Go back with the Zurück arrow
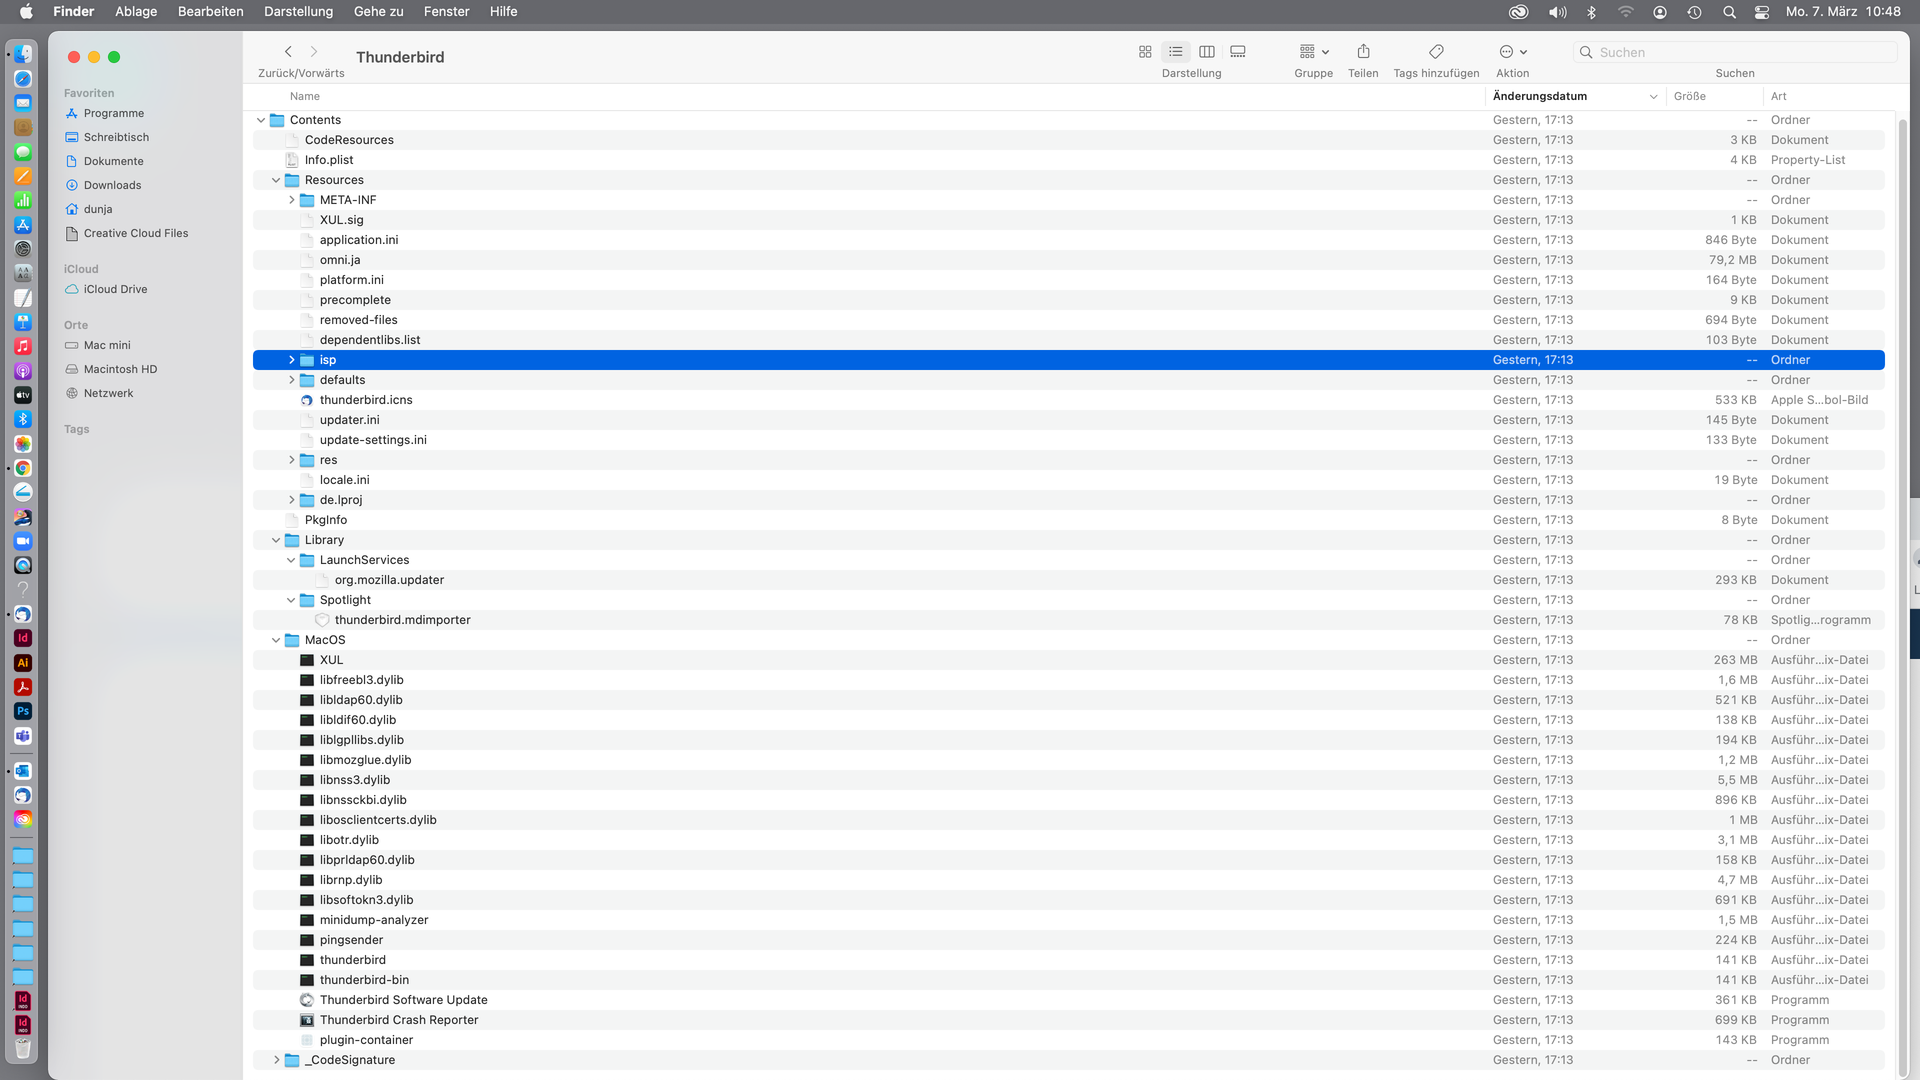Viewport: 1920px width, 1080px height. click(x=288, y=52)
